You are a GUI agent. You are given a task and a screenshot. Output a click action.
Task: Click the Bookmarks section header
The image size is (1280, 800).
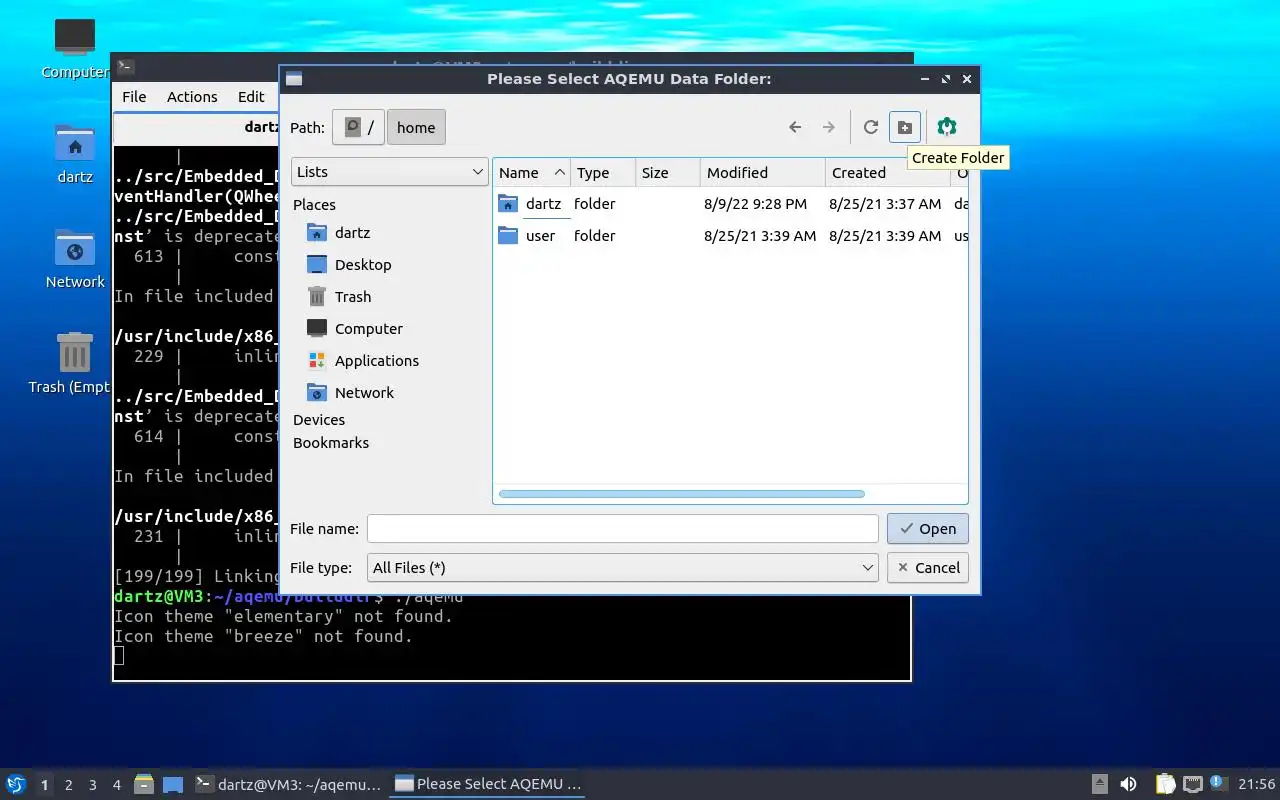coord(331,443)
